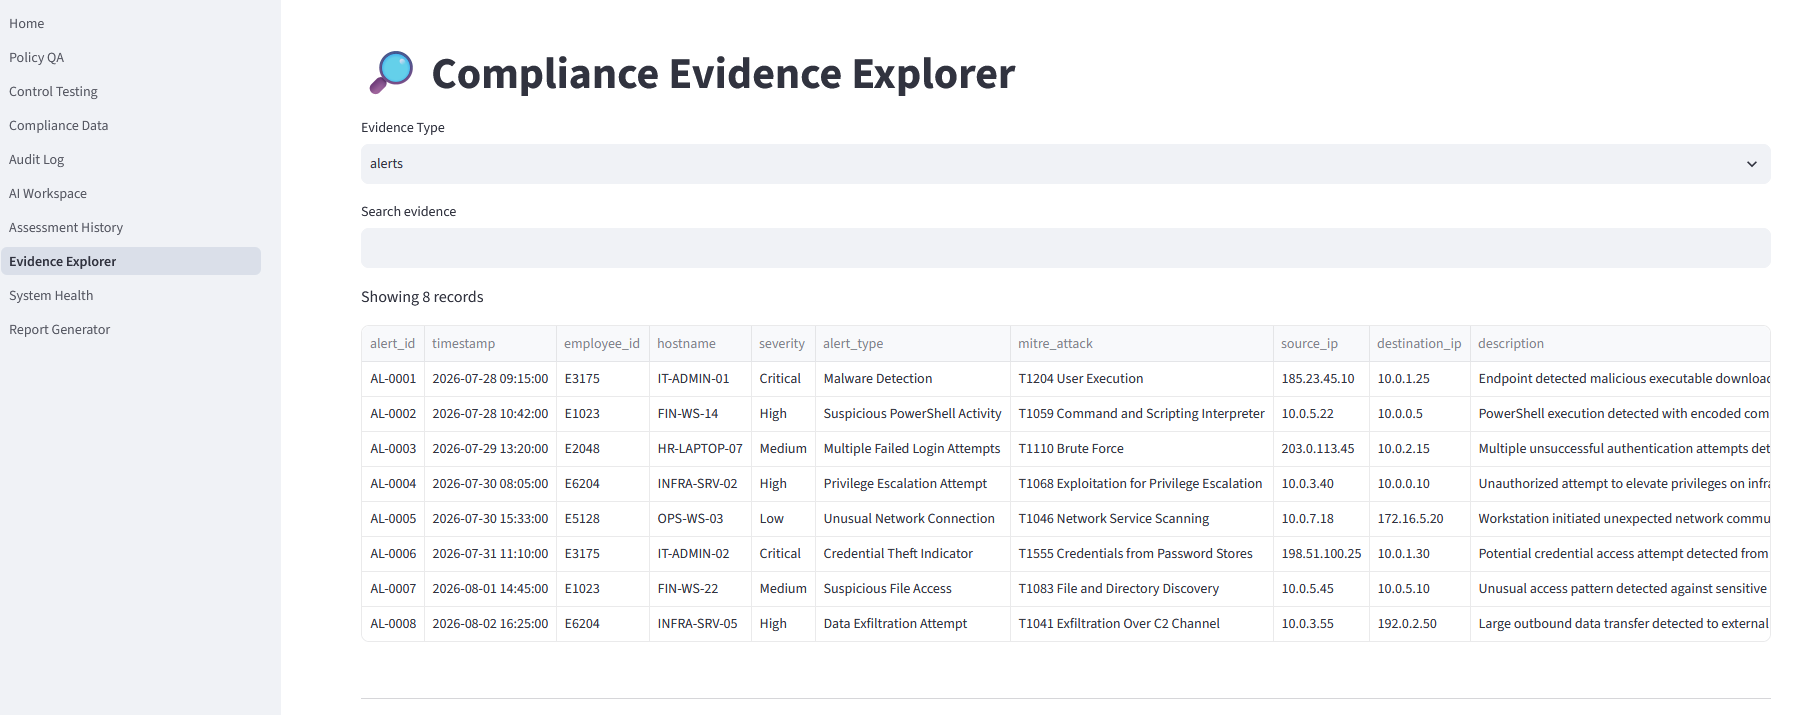
Task: Click Multiple Failed Login Attempts cell
Action: [913, 449]
